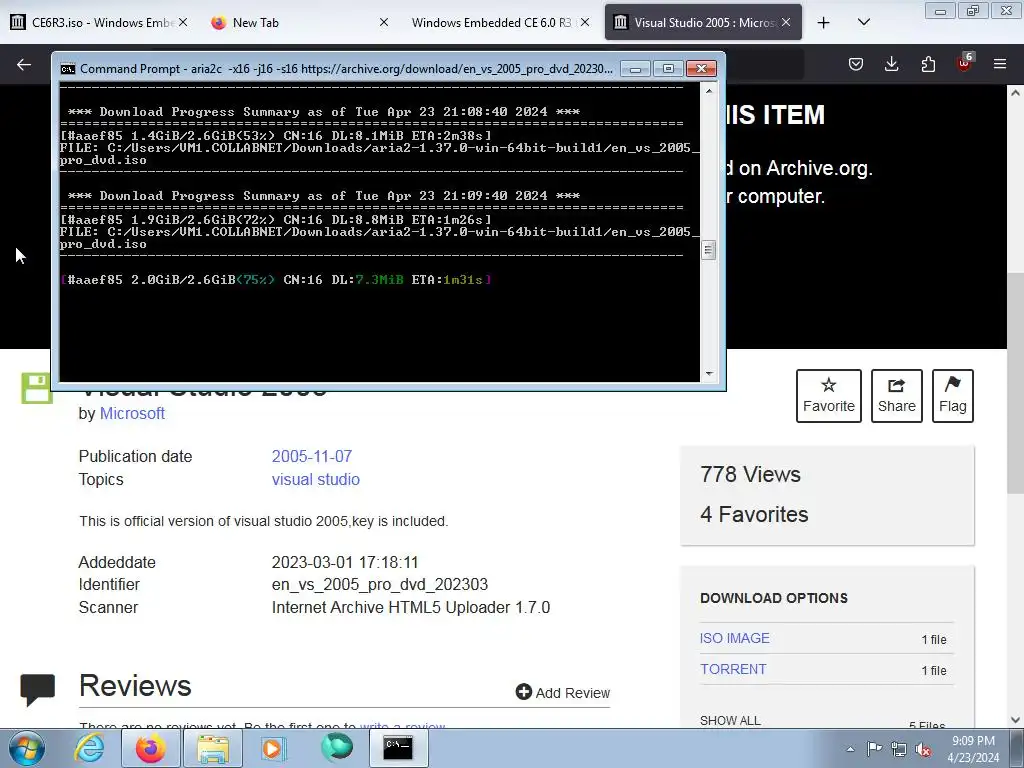Open the Firefox hamburger menu
The height and width of the screenshot is (768, 1024).
click(1000, 64)
